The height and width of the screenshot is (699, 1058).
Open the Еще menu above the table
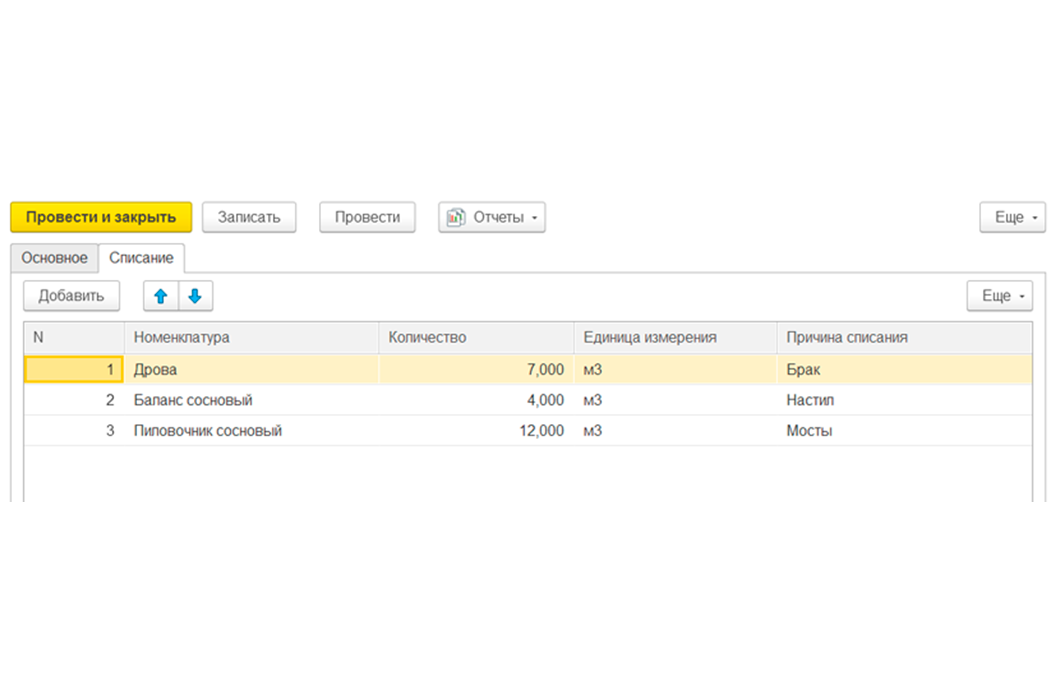point(999,296)
